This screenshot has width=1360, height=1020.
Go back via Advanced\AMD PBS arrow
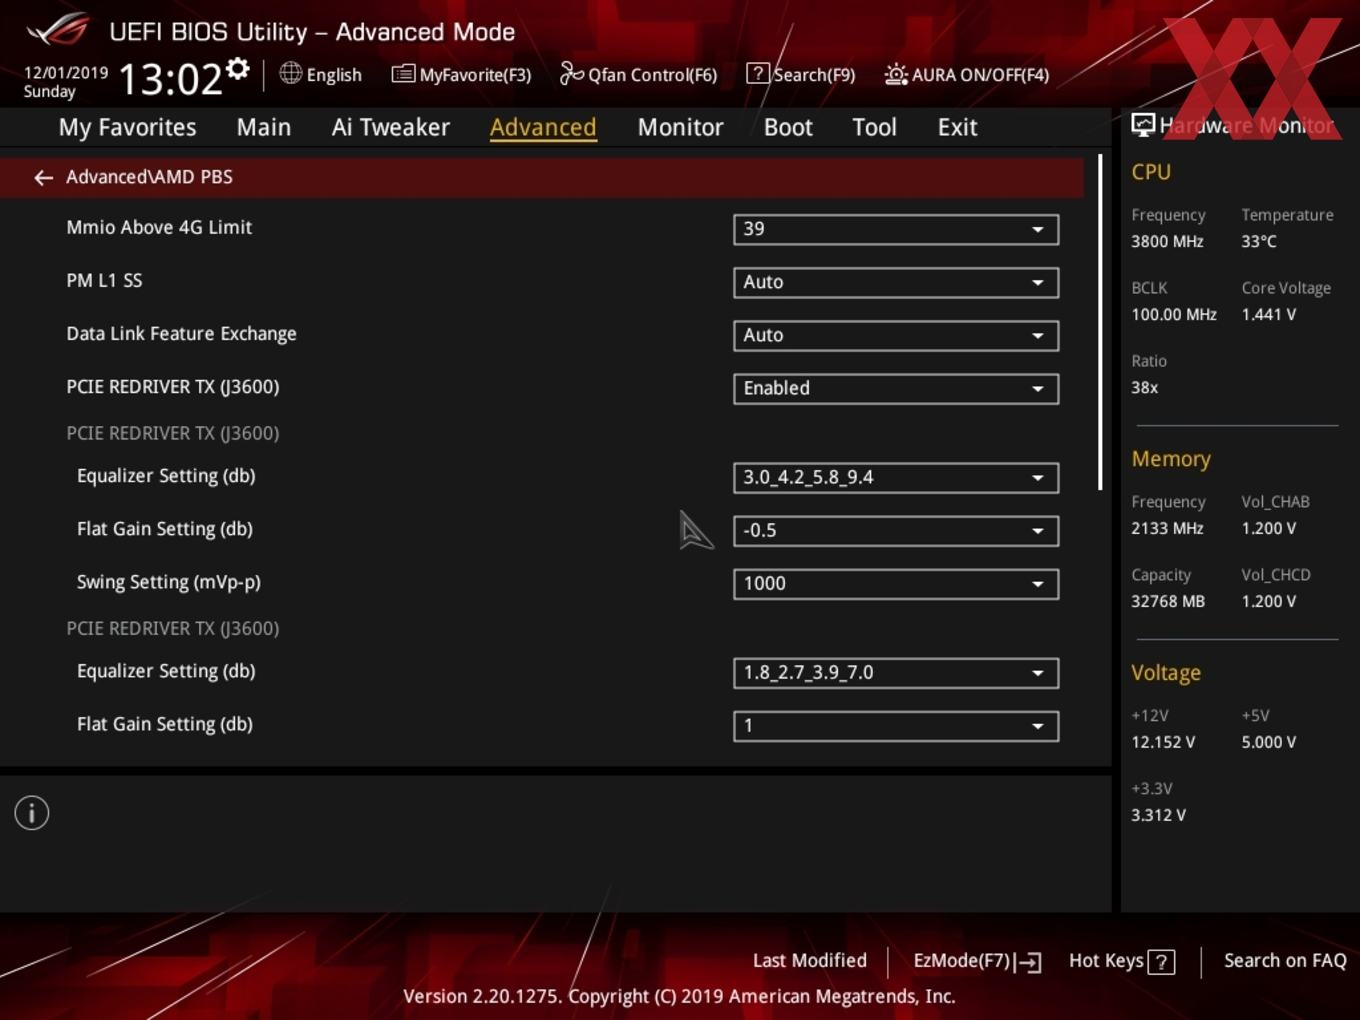(43, 177)
